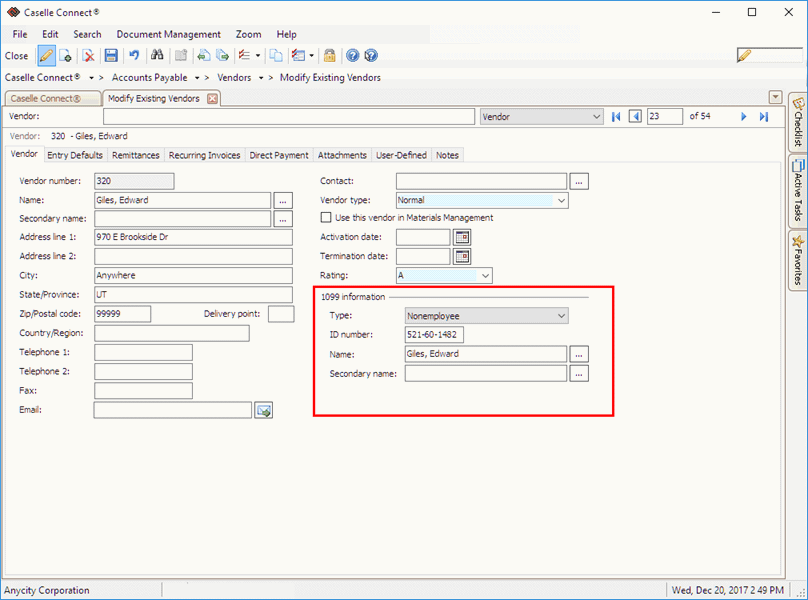Select the Recurring Invoices tab
This screenshot has height=600, width=808.
204,155
